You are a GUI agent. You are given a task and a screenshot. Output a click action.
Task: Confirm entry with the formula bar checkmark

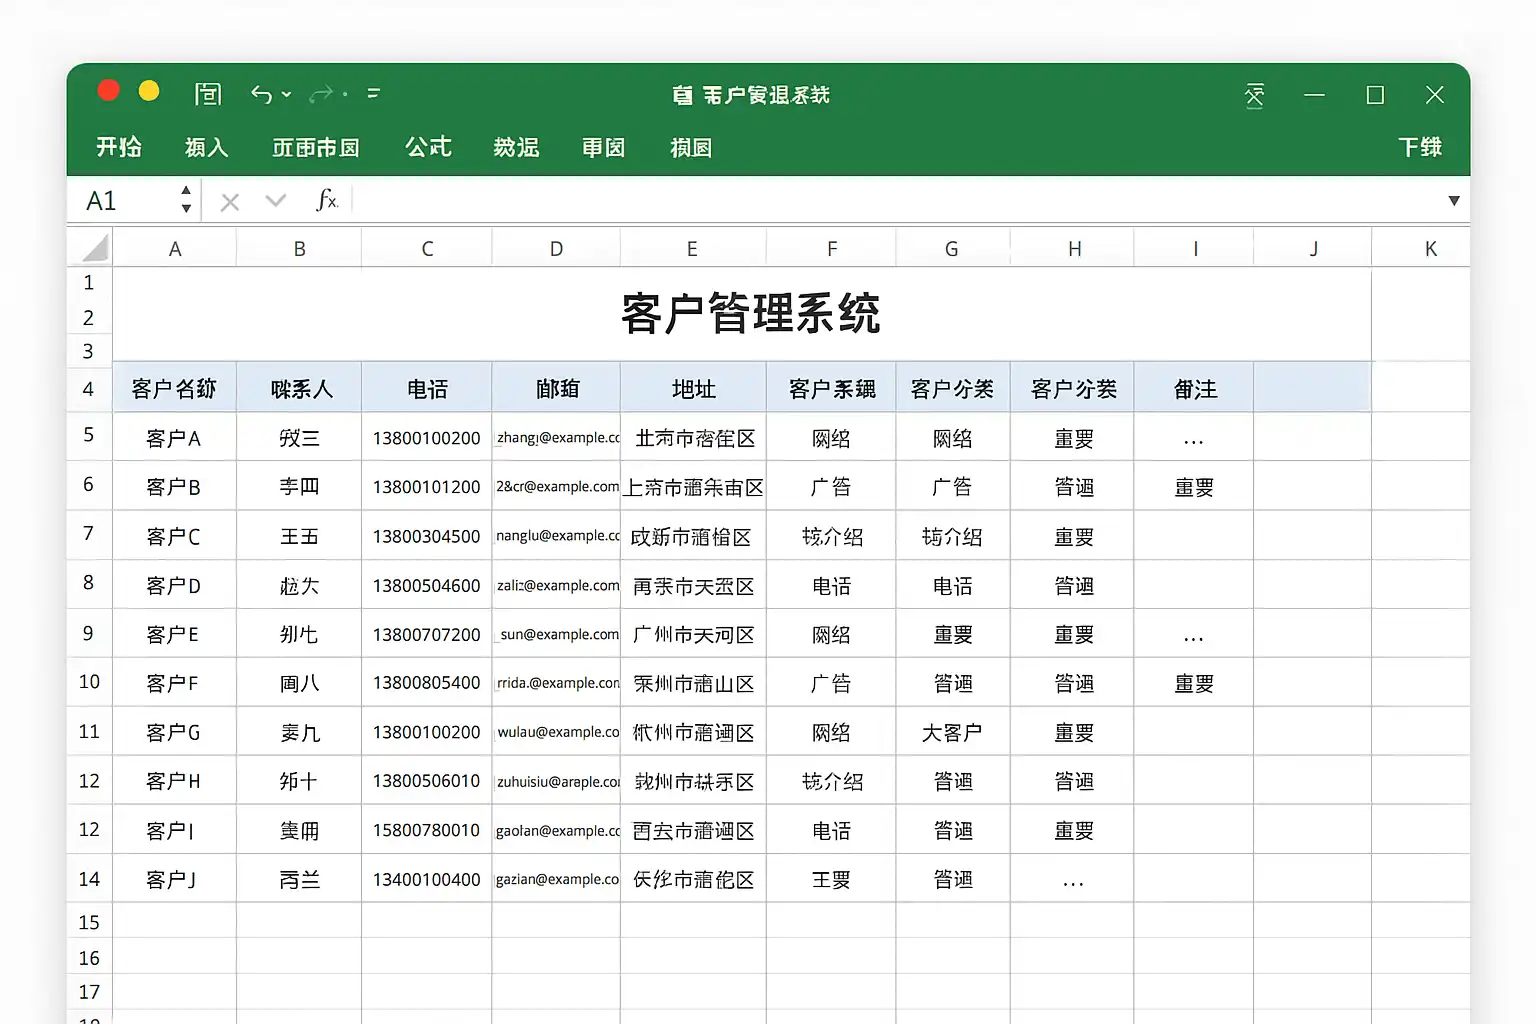276,201
